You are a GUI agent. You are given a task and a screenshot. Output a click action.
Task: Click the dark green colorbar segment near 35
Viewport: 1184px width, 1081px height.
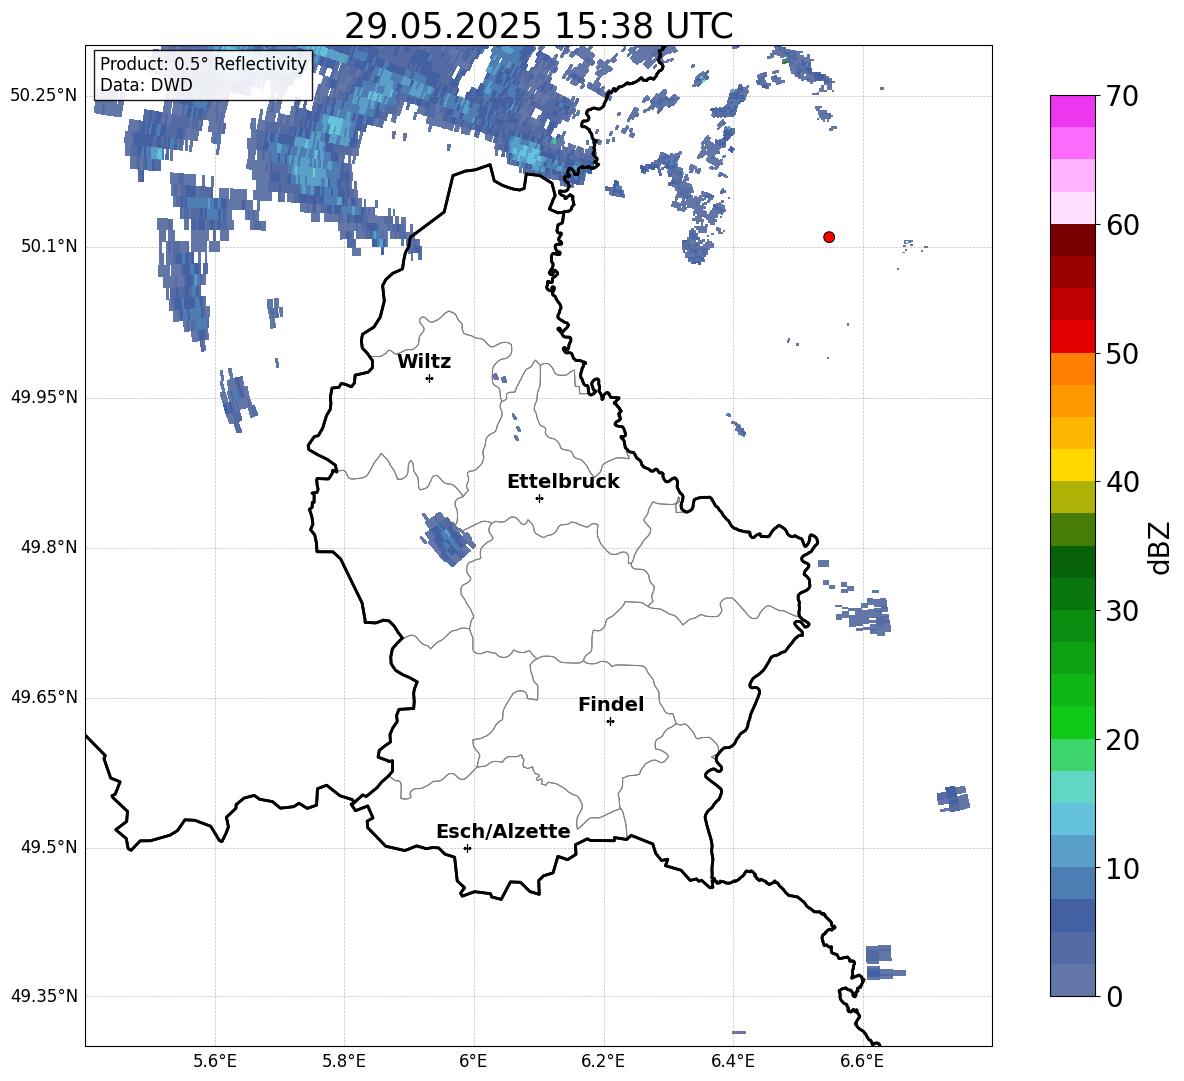coord(1073,562)
